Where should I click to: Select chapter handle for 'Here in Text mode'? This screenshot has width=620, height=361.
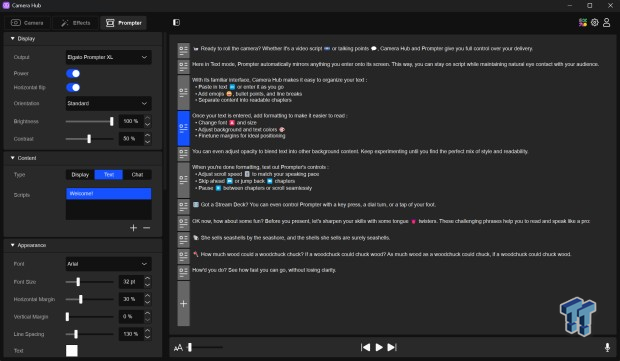[x=183, y=66]
